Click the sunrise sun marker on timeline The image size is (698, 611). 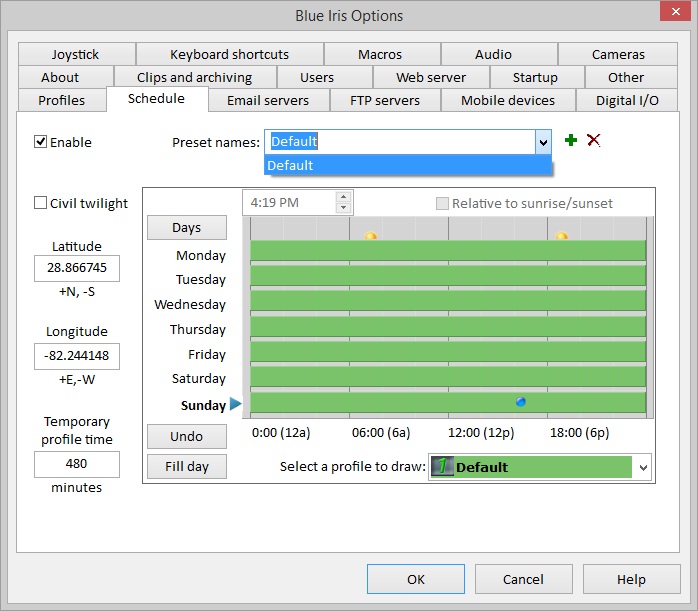coord(370,236)
